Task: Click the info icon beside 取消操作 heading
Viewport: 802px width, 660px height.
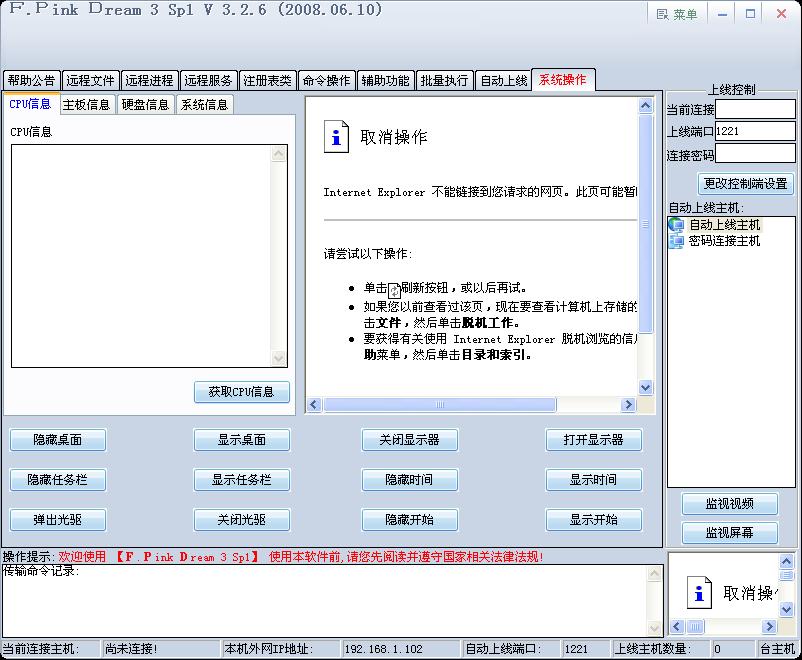Action: pyautogui.click(x=337, y=137)
